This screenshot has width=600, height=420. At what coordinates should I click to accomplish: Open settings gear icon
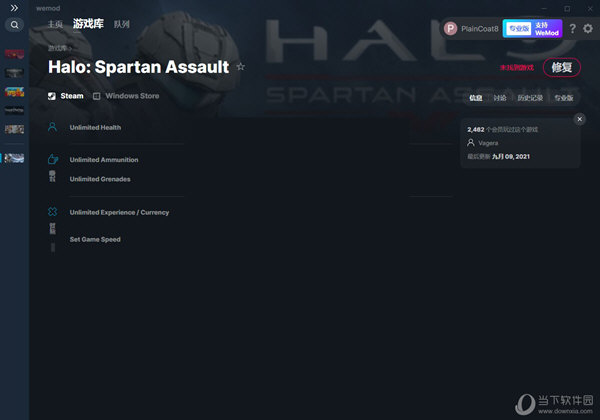(588, 29)
